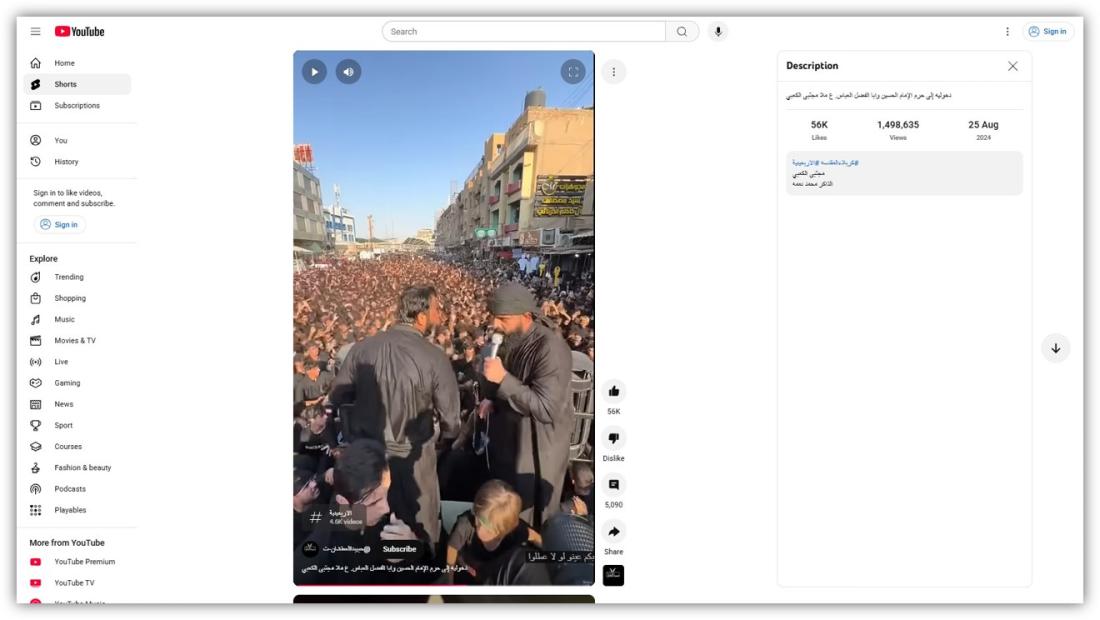Go to the YouTube logo home link
1100x620 pixels.
(x=79, y=32)
